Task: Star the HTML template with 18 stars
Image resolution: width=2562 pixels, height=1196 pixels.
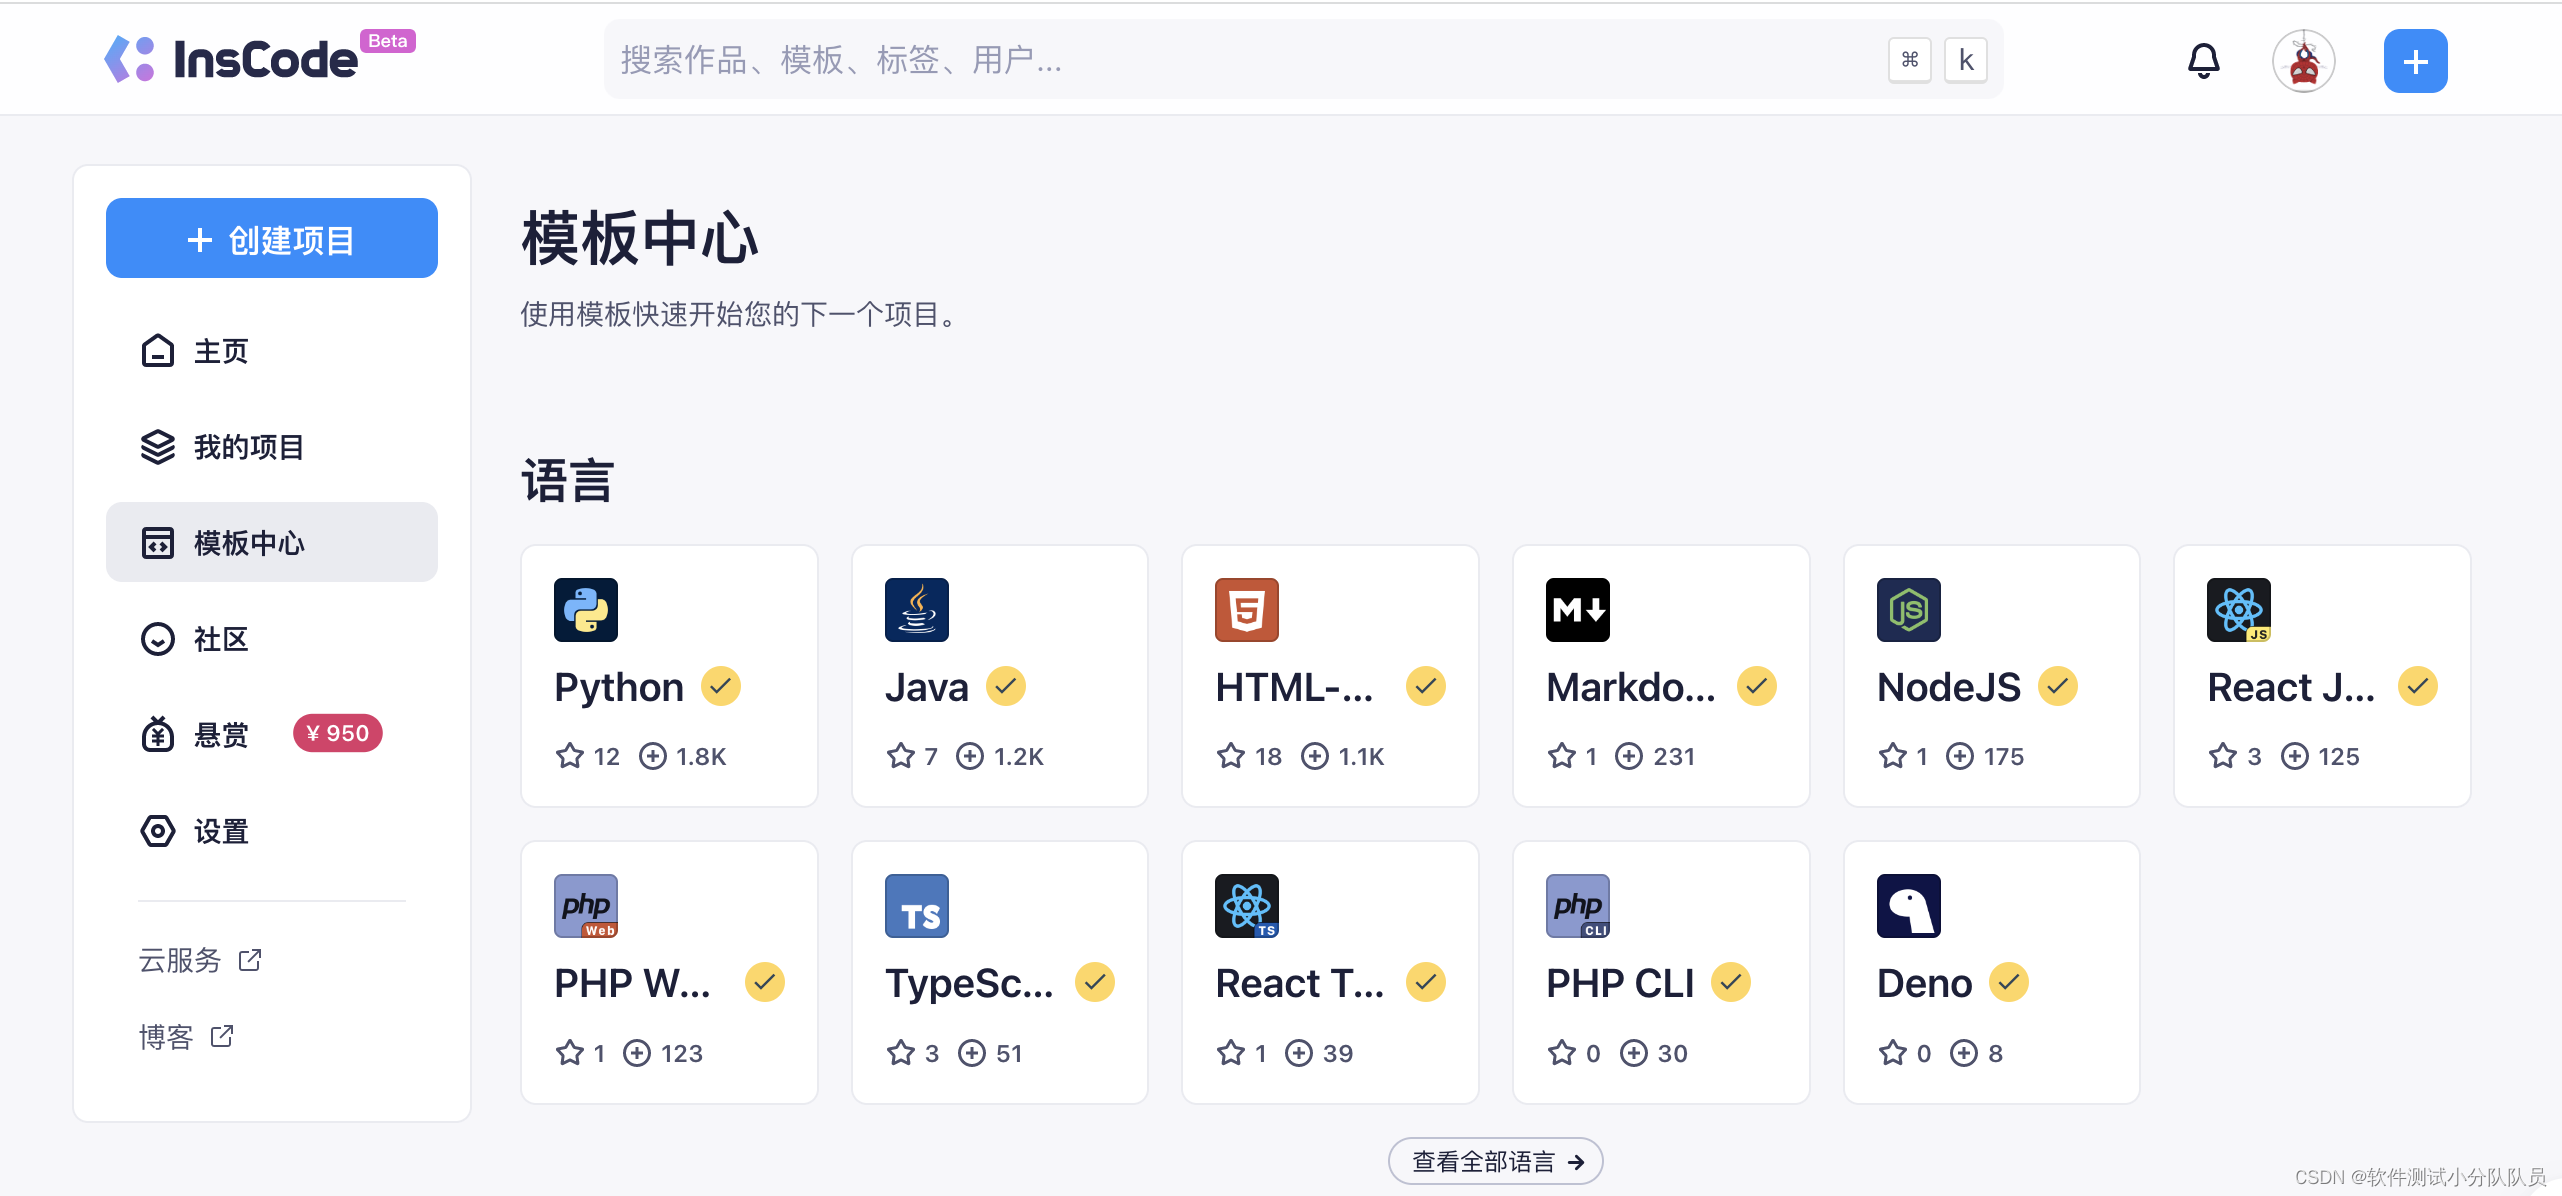Action: pyautogui.click(x=1231, y=756)
